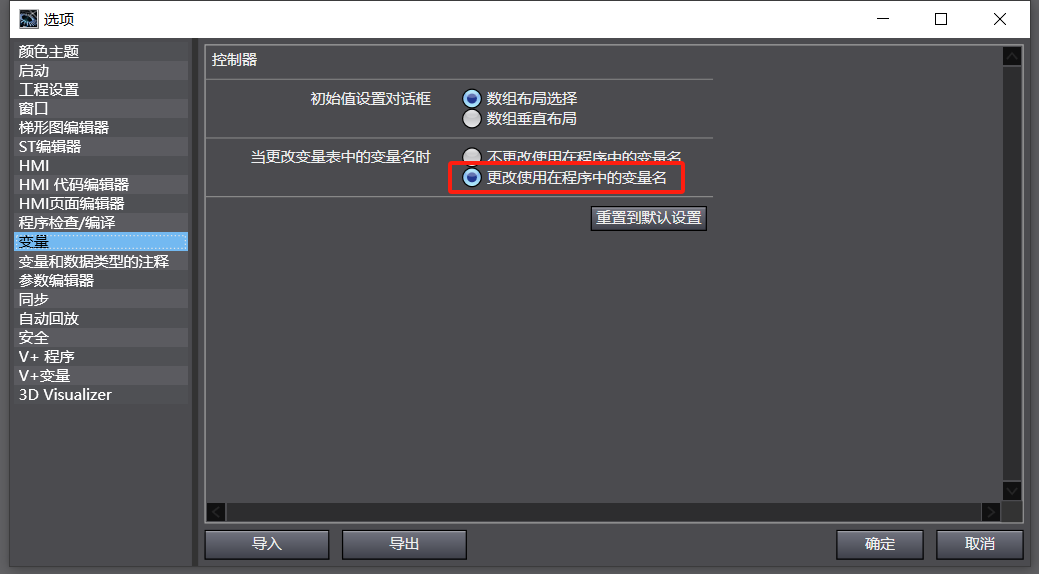Click the horizontal scrollbar right arrow
This screenshot has height=574, width=1039.
991,512
